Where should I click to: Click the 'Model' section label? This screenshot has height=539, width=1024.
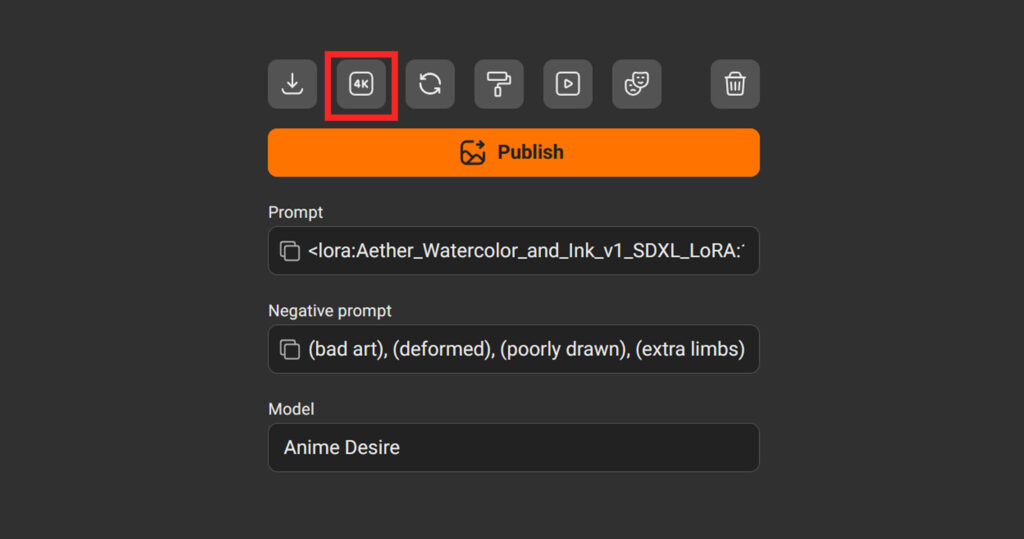[291, 409]
